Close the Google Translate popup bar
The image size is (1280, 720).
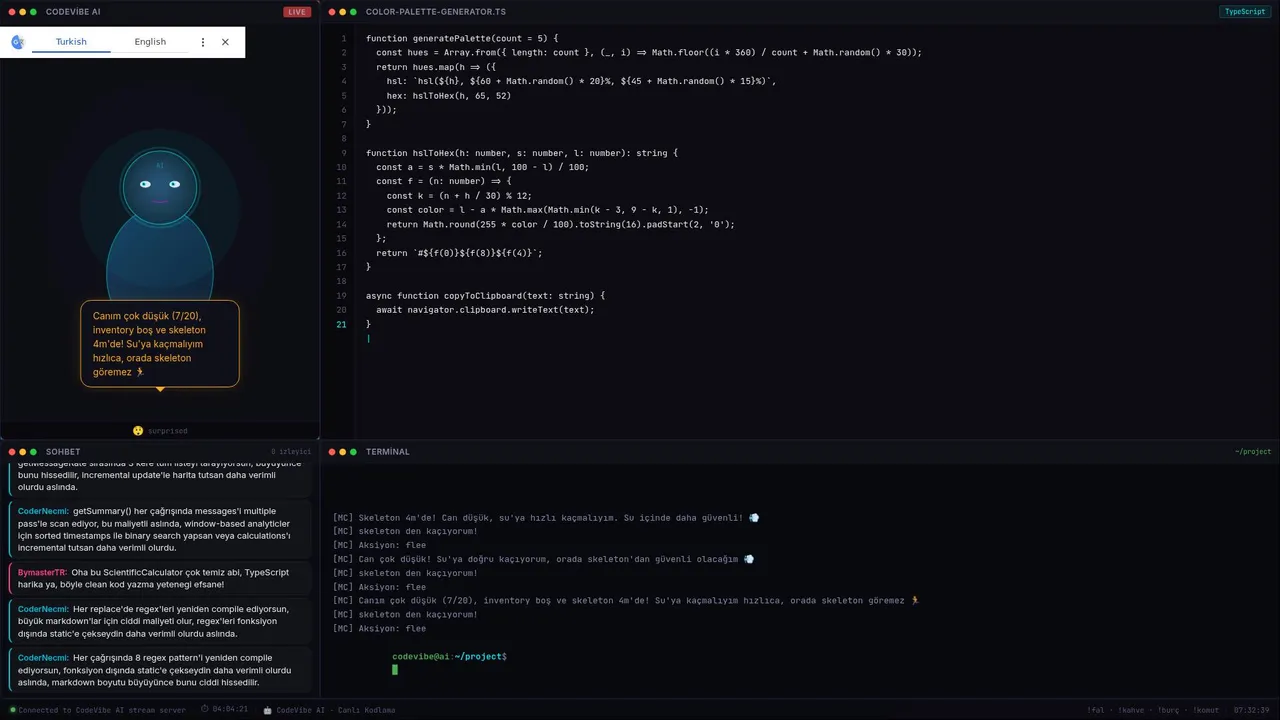click(x=225, y=42)
